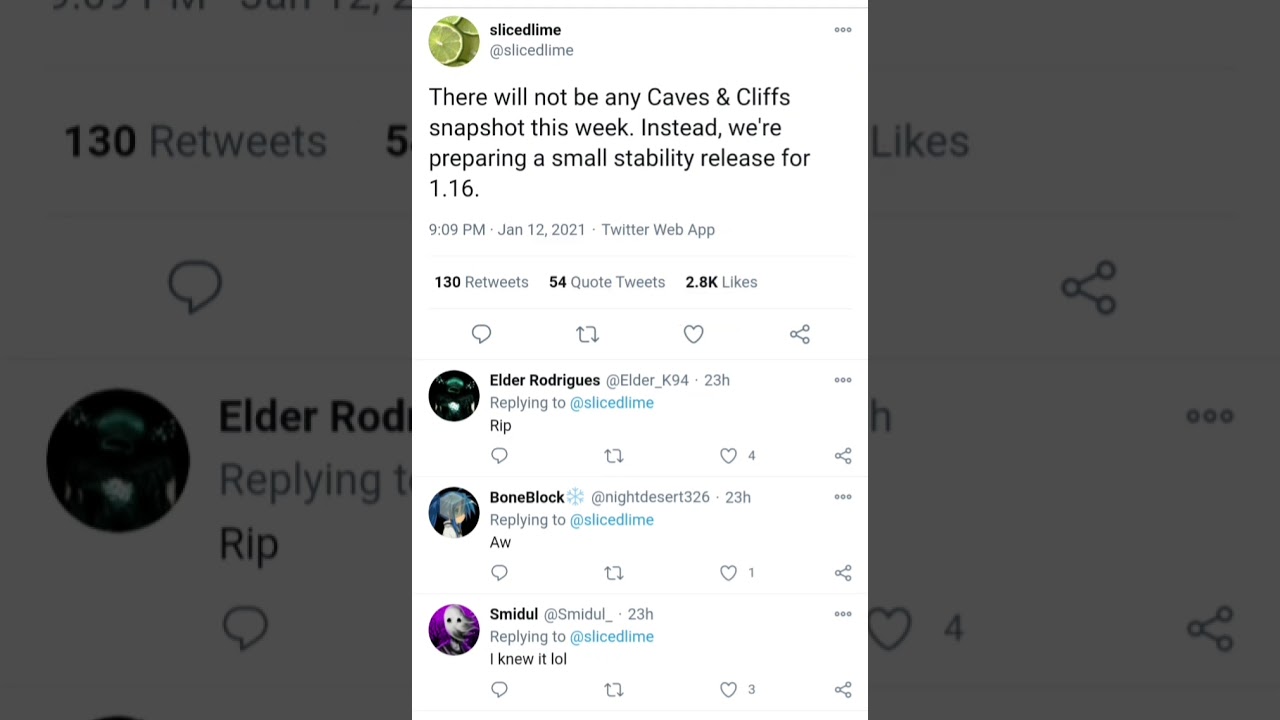Like Elder Rodrigues' "Rip" reply
This screenshot has height=720, width=1280.
pos(729,456)
